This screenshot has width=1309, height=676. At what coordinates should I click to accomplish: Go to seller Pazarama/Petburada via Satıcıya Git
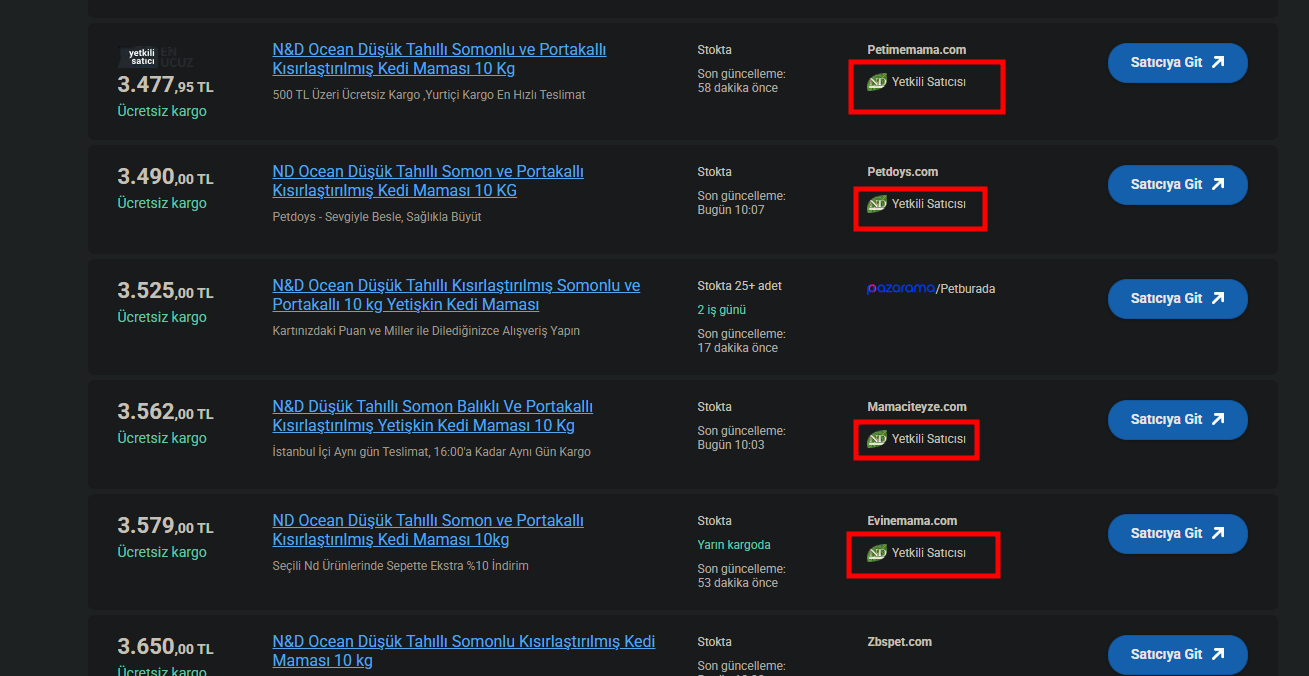click(1178, 298)
